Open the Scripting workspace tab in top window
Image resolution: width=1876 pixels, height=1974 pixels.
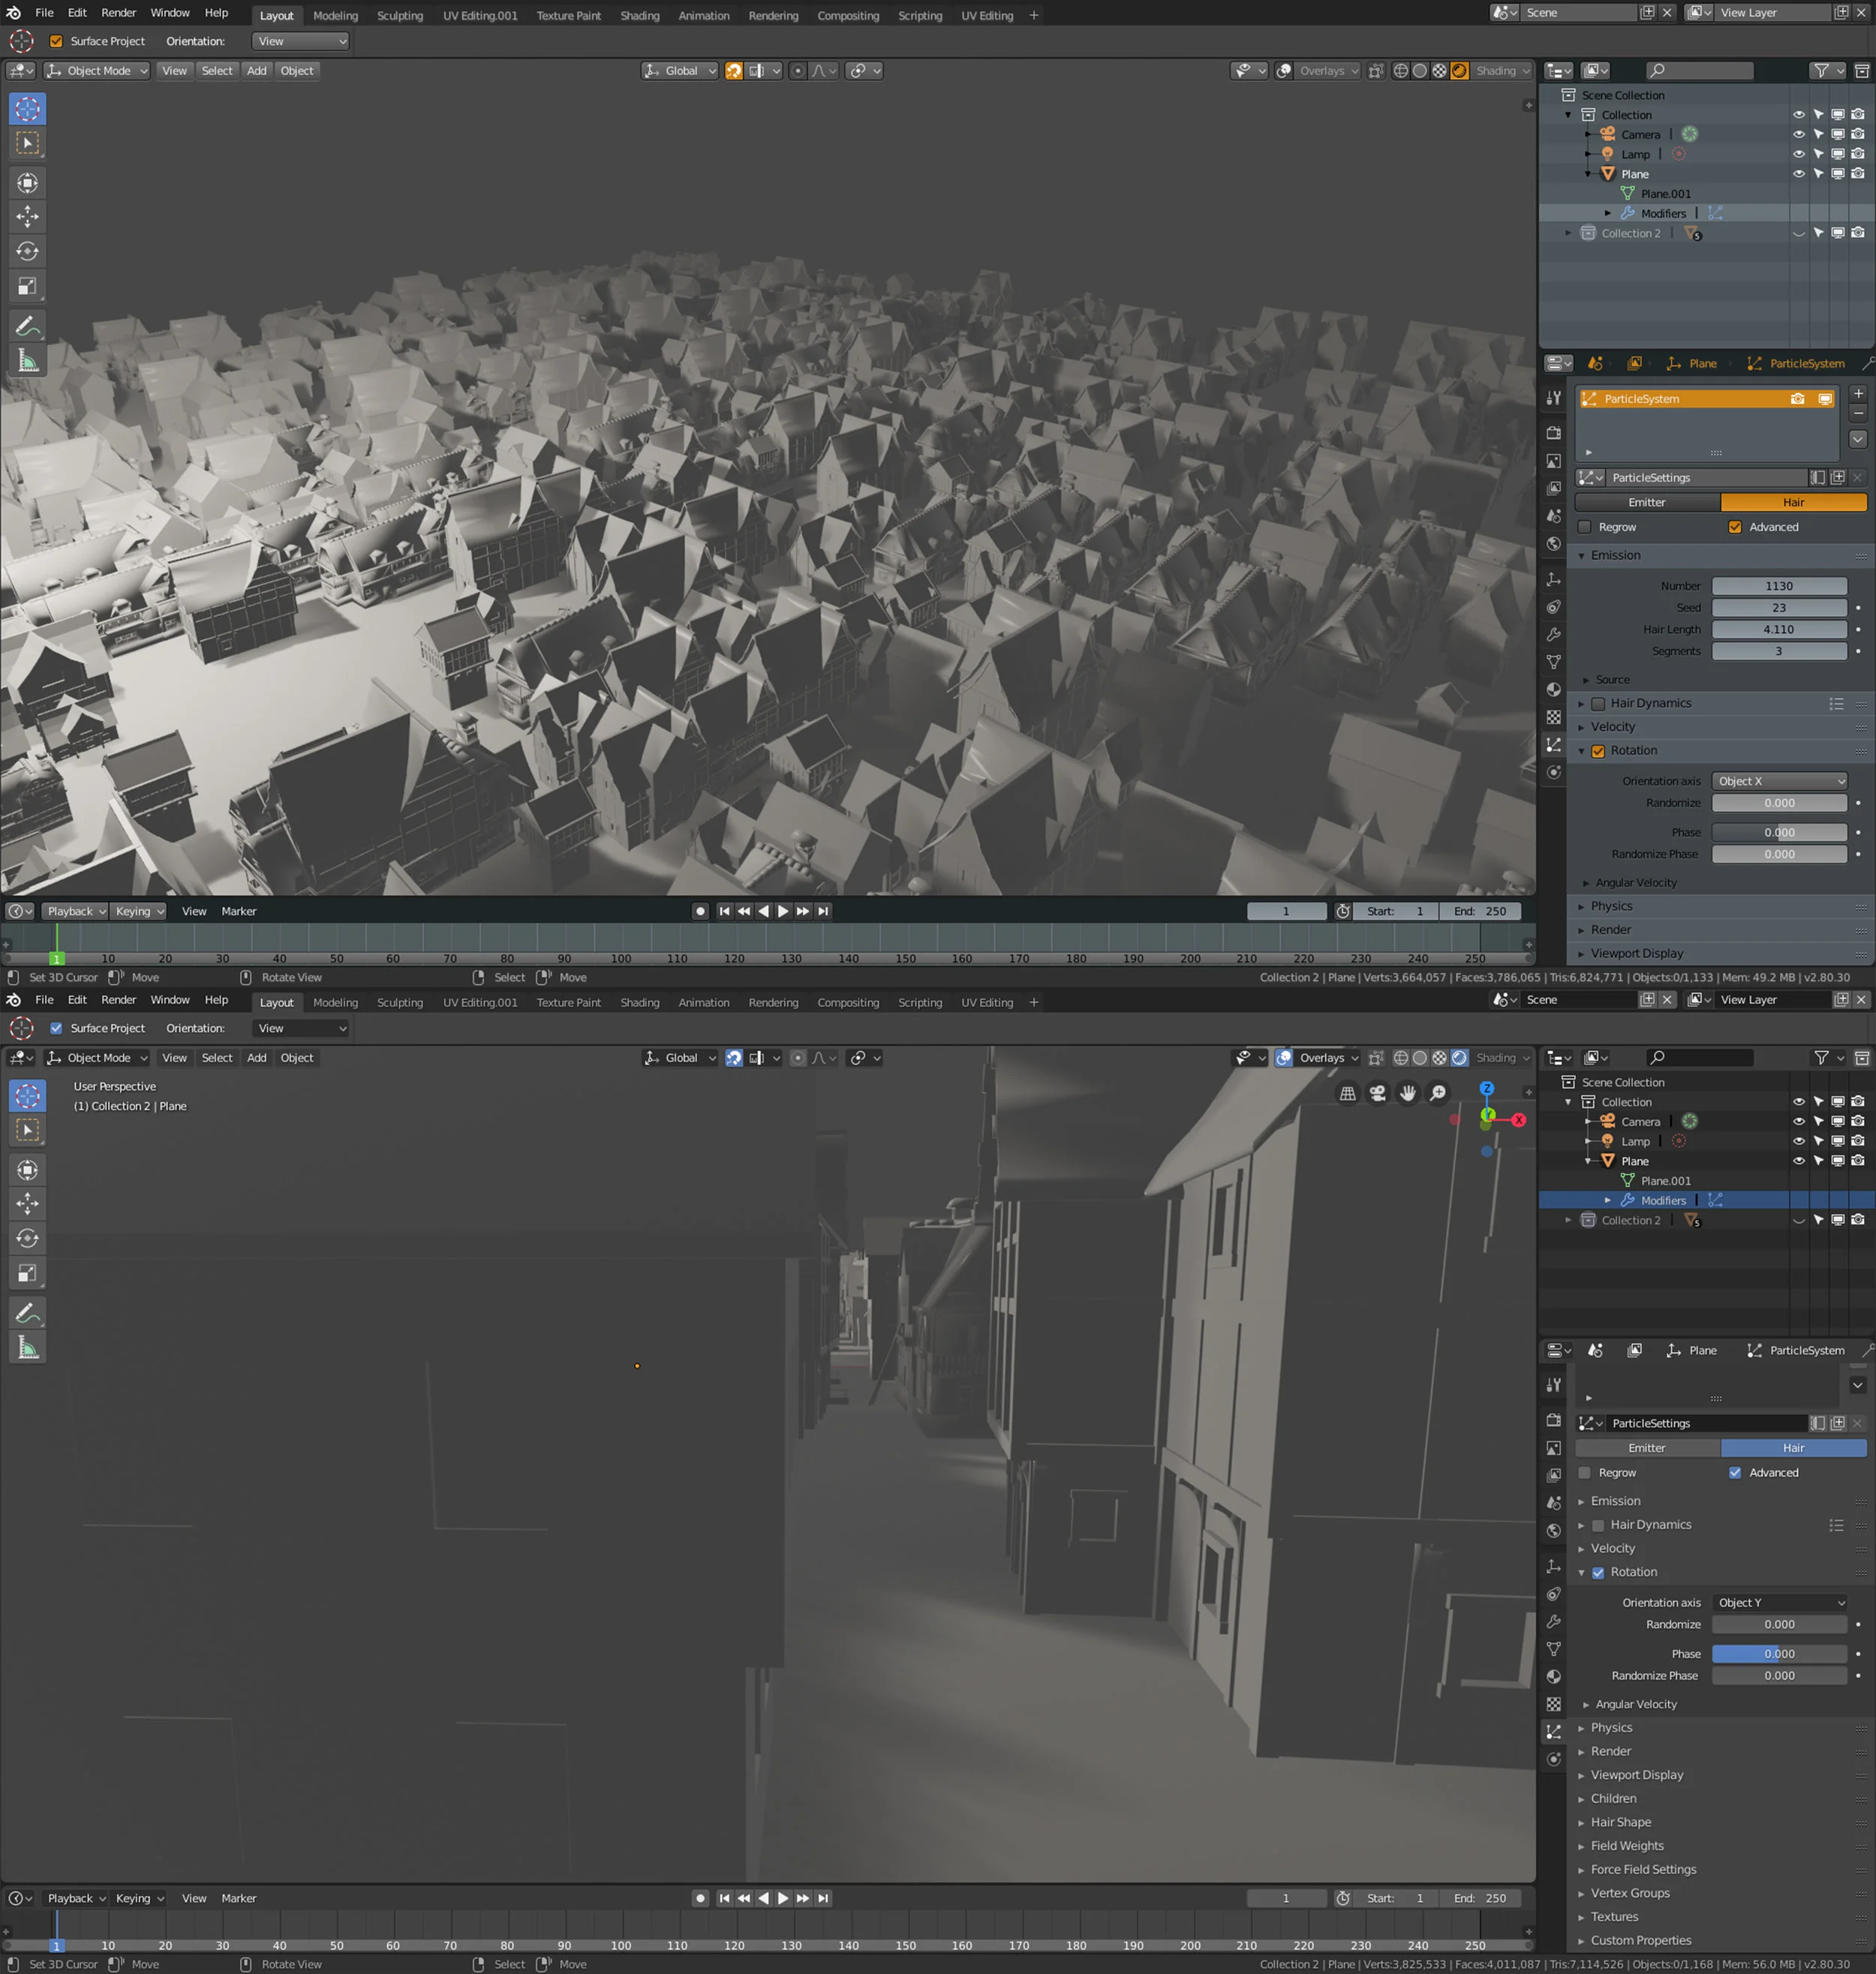pyautogui.click(x=919, y=15)
